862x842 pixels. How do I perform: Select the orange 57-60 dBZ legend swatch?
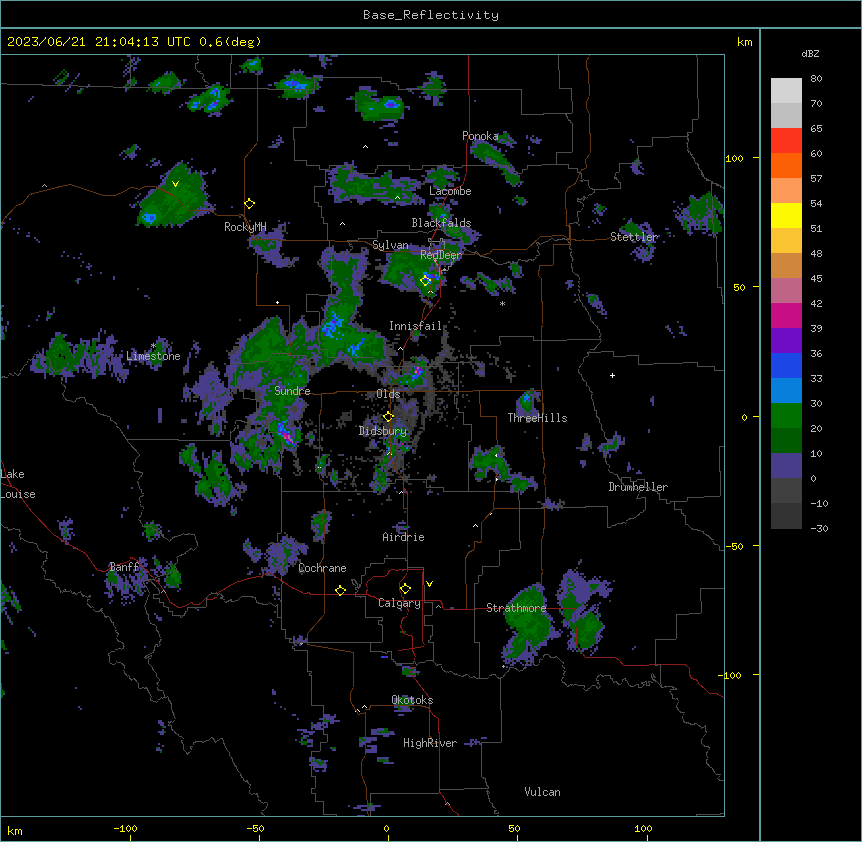point(786,165)
